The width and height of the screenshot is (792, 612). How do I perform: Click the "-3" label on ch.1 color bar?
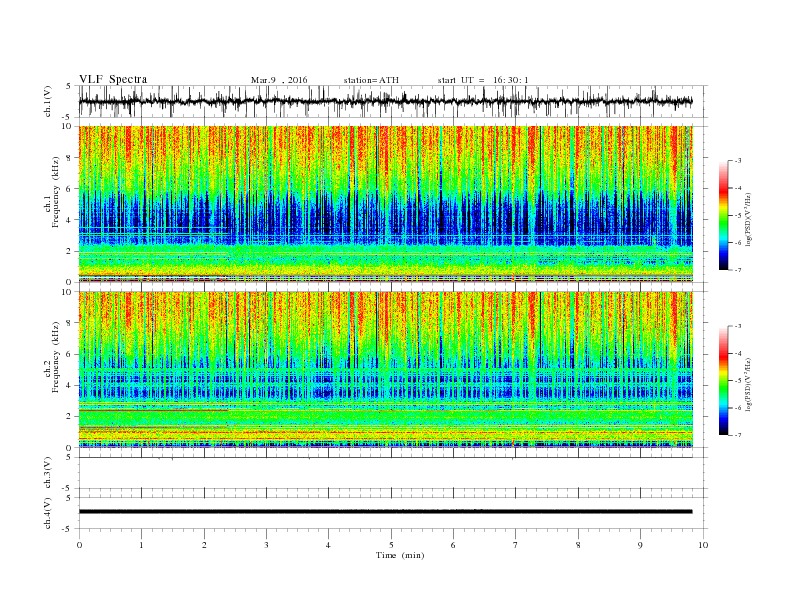738,161
